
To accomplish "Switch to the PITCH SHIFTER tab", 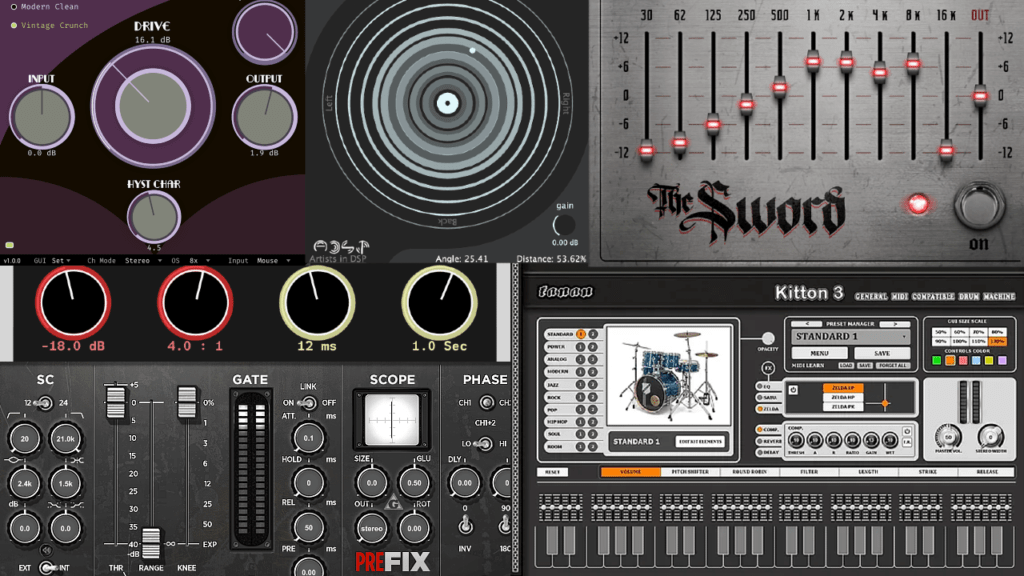I will 690,472.
